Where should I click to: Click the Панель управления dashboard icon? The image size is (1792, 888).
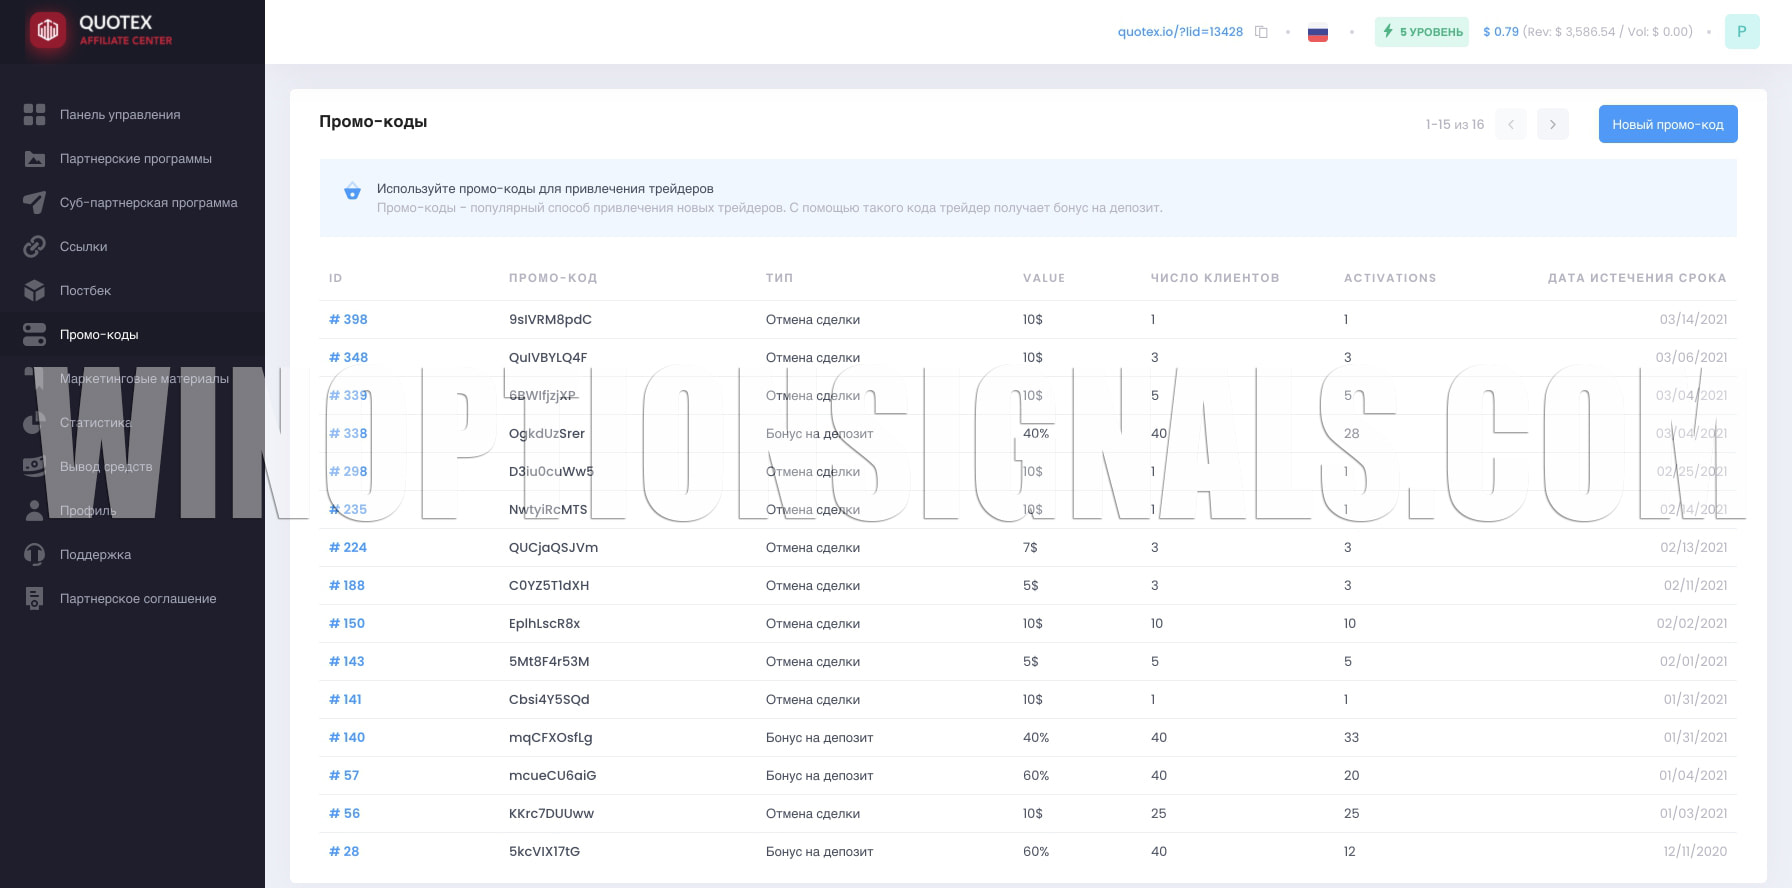pos(35,115)
